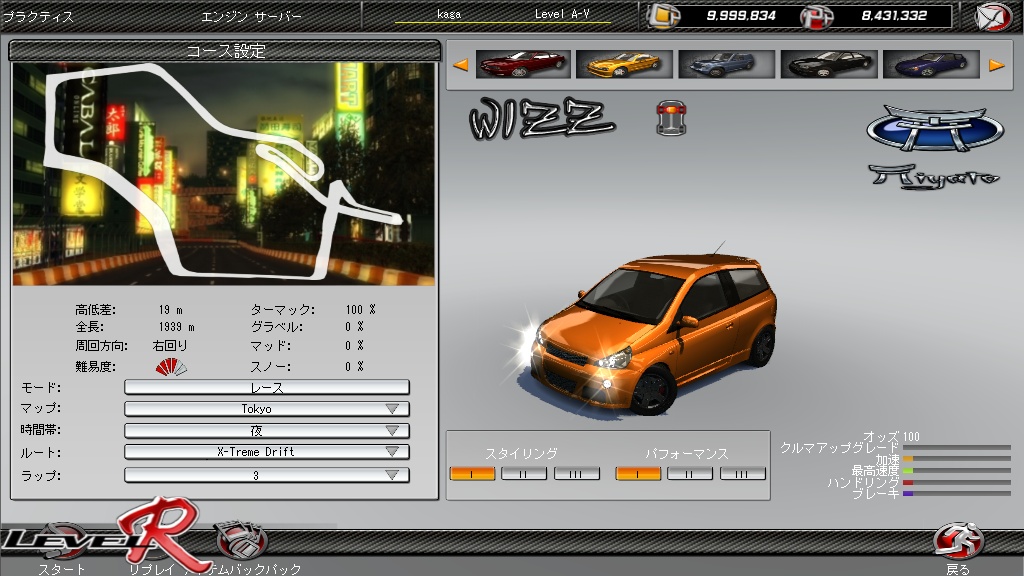Click the Start race icon at bottom left
The width and height of the screenshot is (1024, 576).
[x=62, y=539]
